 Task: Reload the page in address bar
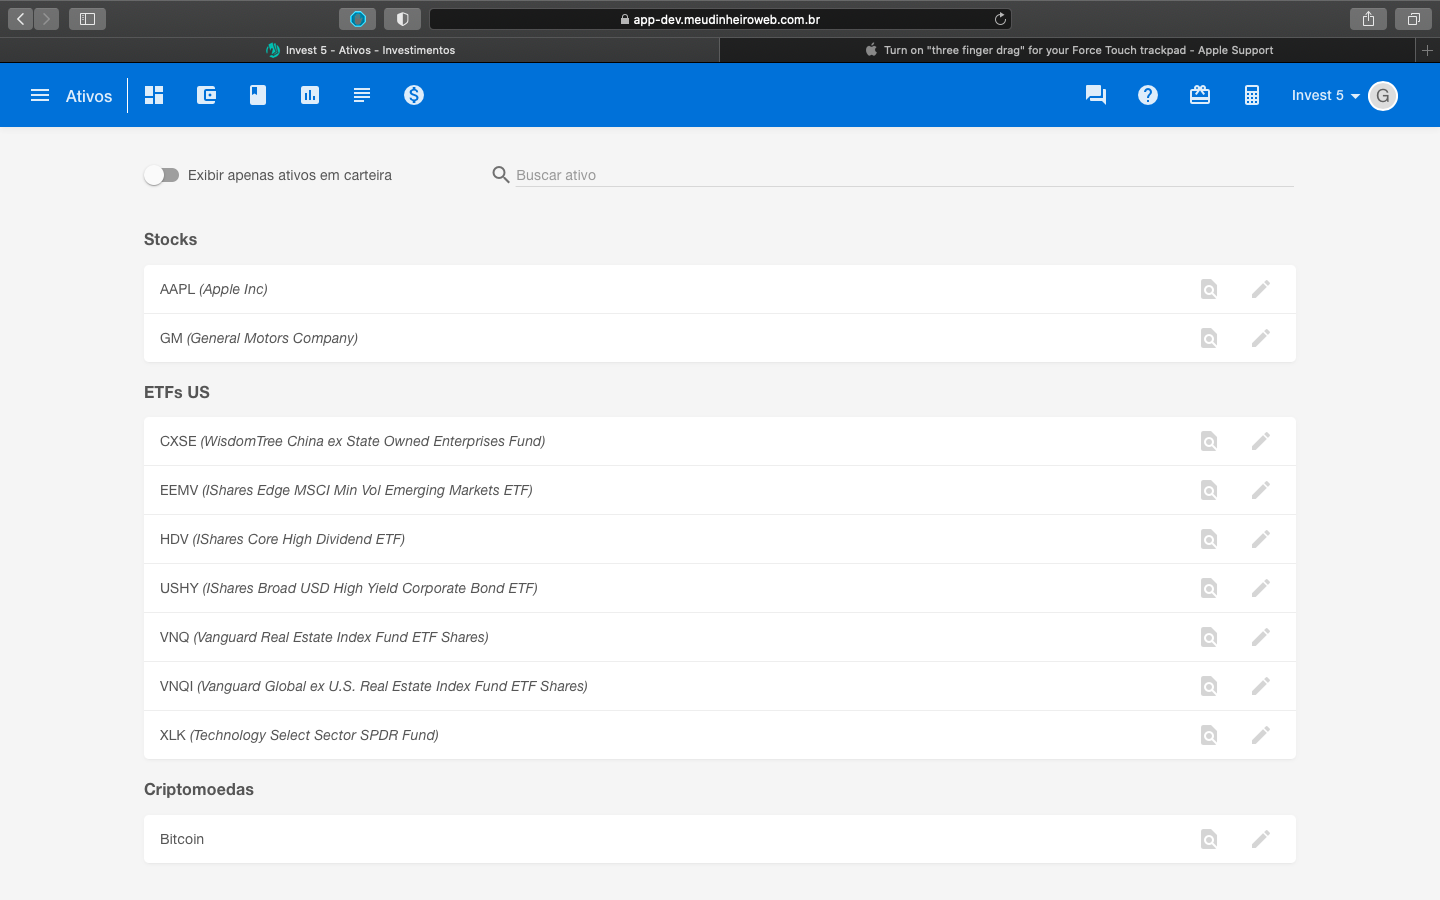coord(1000,19)
